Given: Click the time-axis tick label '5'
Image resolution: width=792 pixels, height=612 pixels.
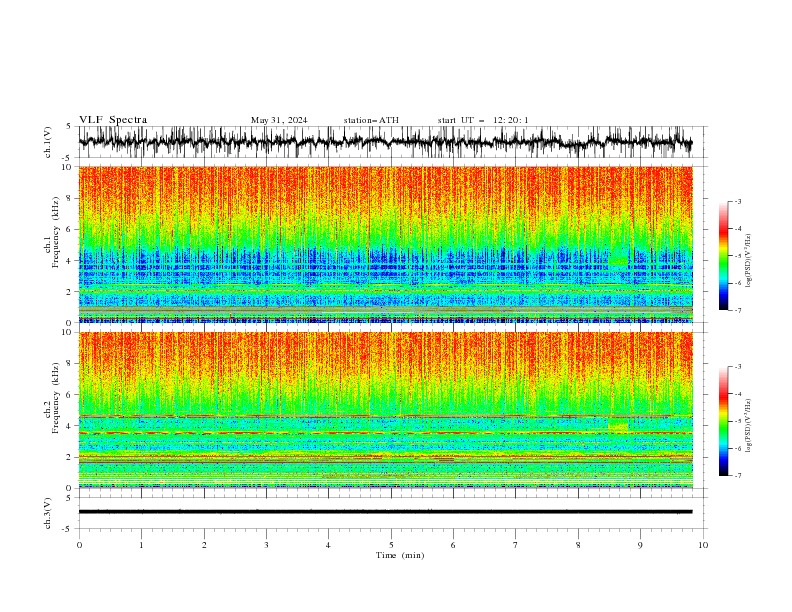Looking at the screenshot, I should (x=391, y=545).
